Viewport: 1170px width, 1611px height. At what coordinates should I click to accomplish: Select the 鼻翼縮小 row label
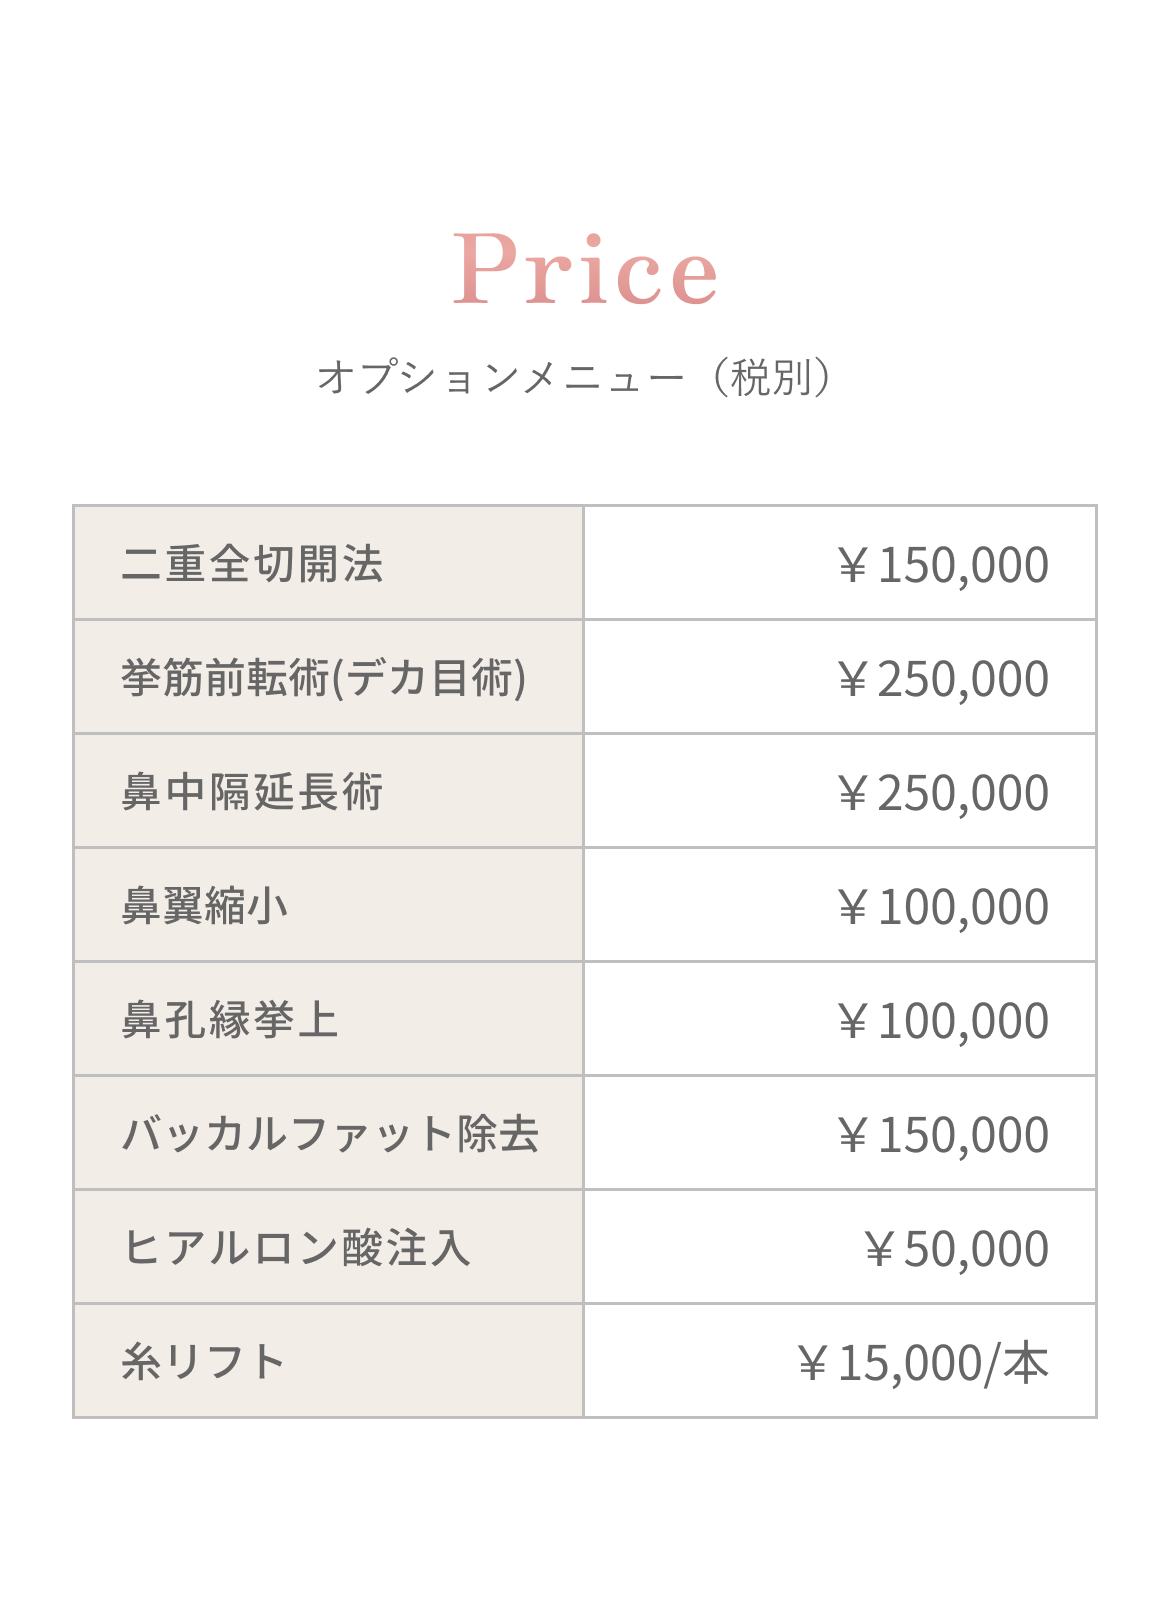point(205,906)
